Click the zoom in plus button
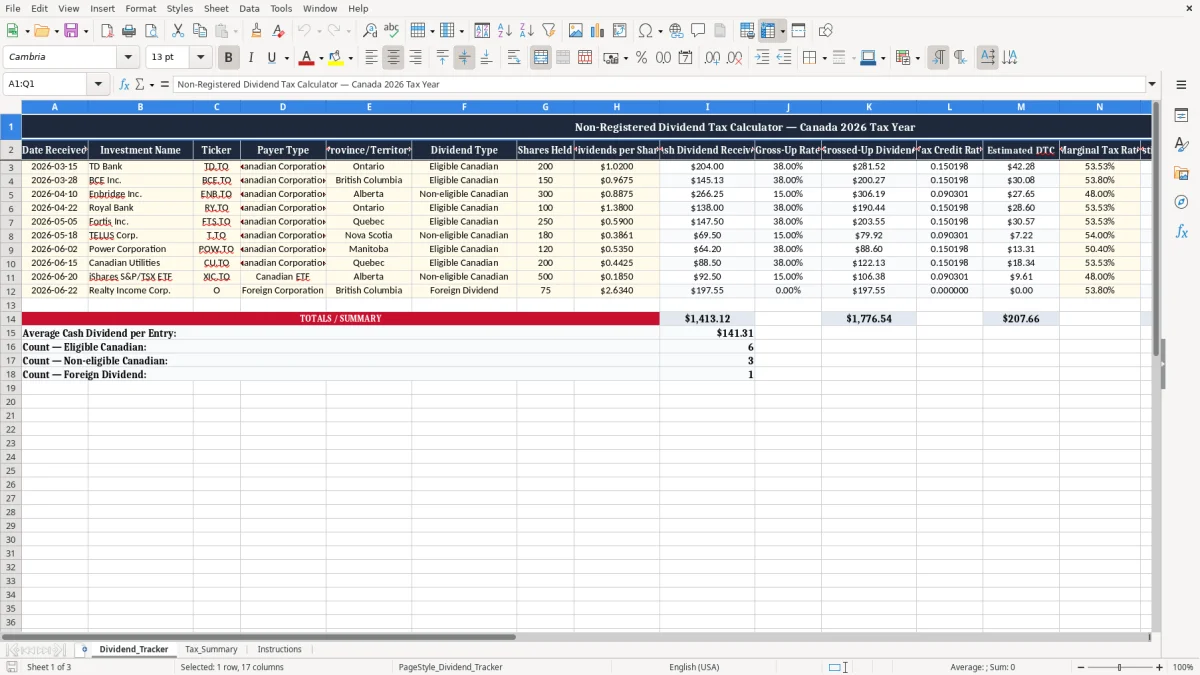The image size is (1200, 675). 1159,667
